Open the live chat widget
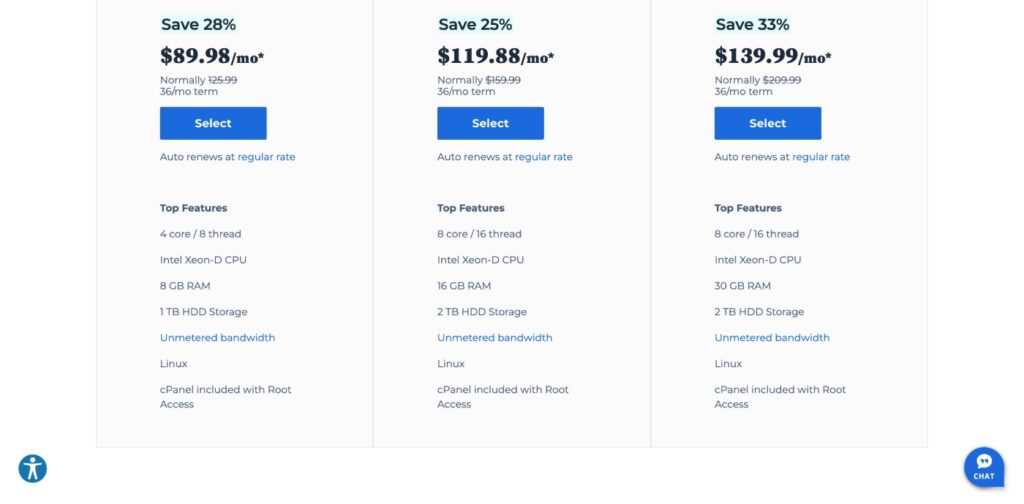Image resolution: width=1024 pixels, height=504 pixels. [x=983, y=466]
